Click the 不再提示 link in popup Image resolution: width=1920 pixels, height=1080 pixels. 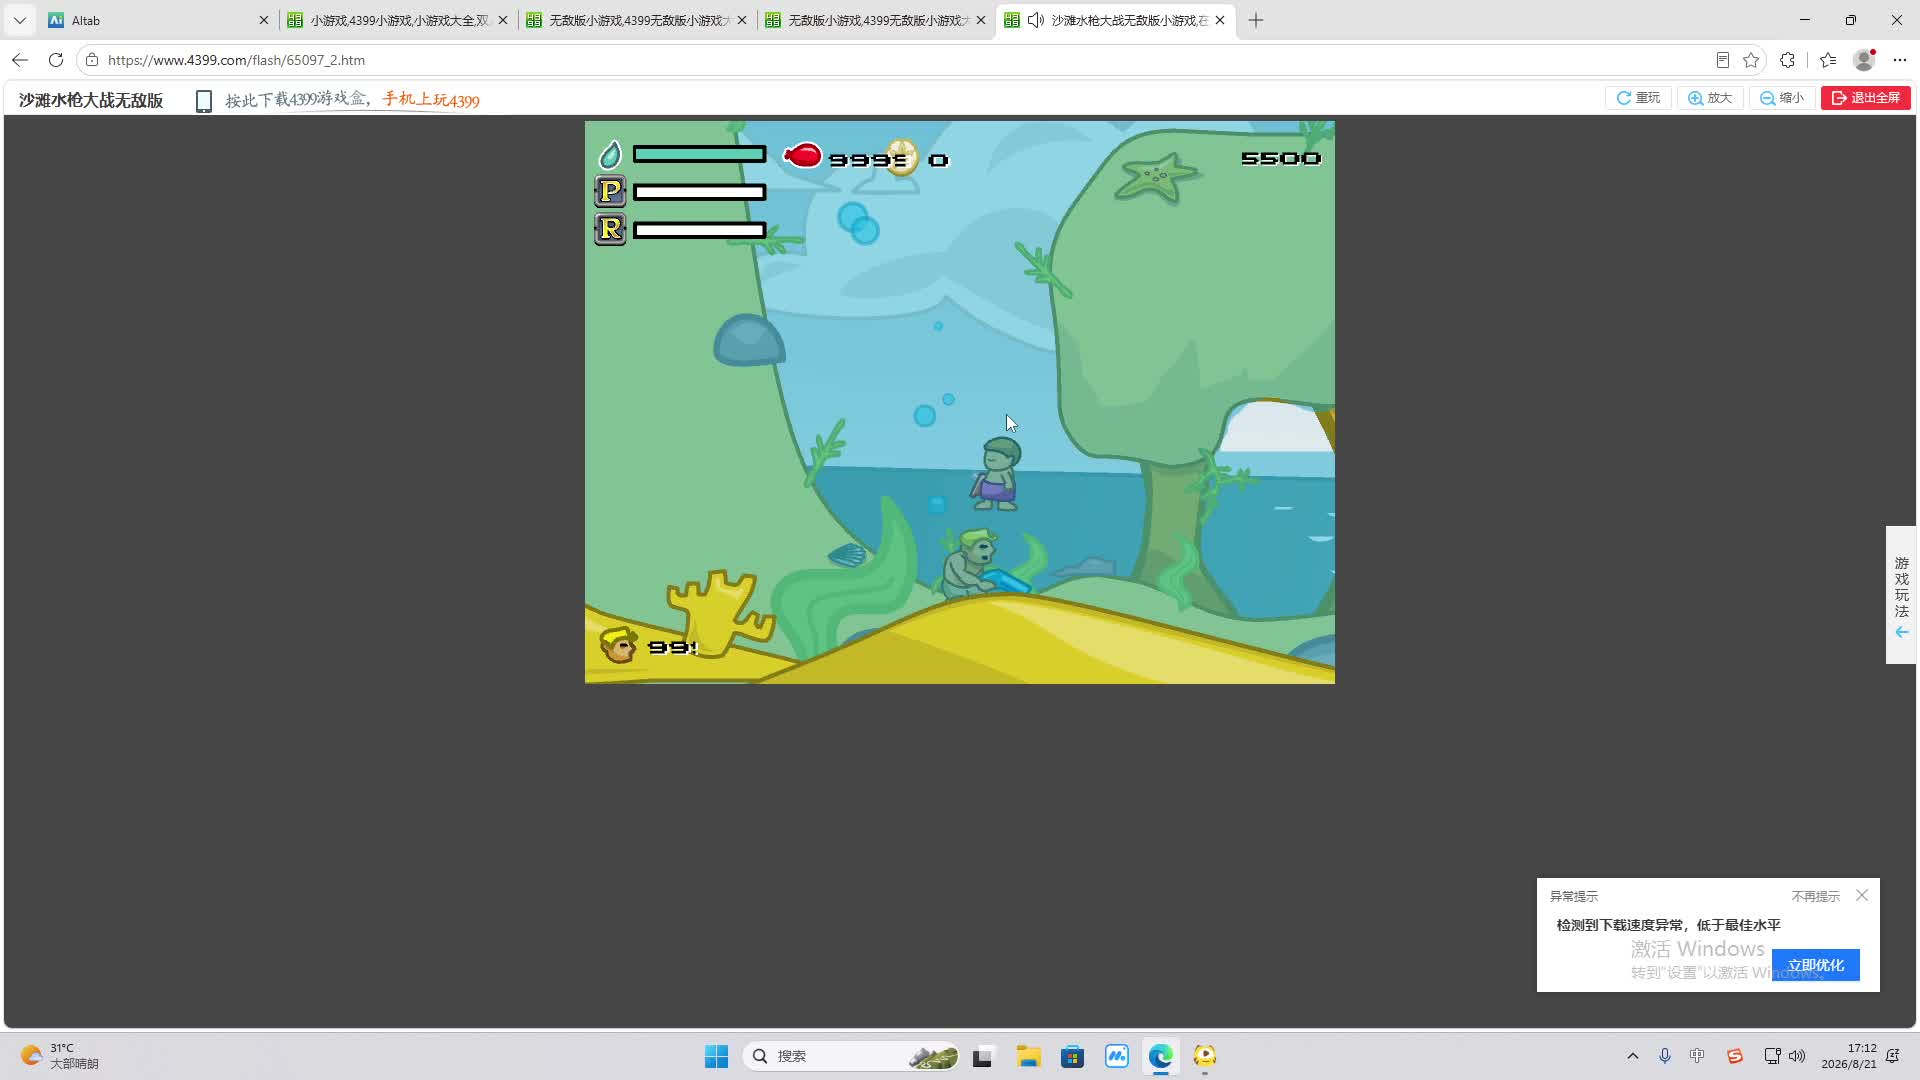coord(1815,896)
